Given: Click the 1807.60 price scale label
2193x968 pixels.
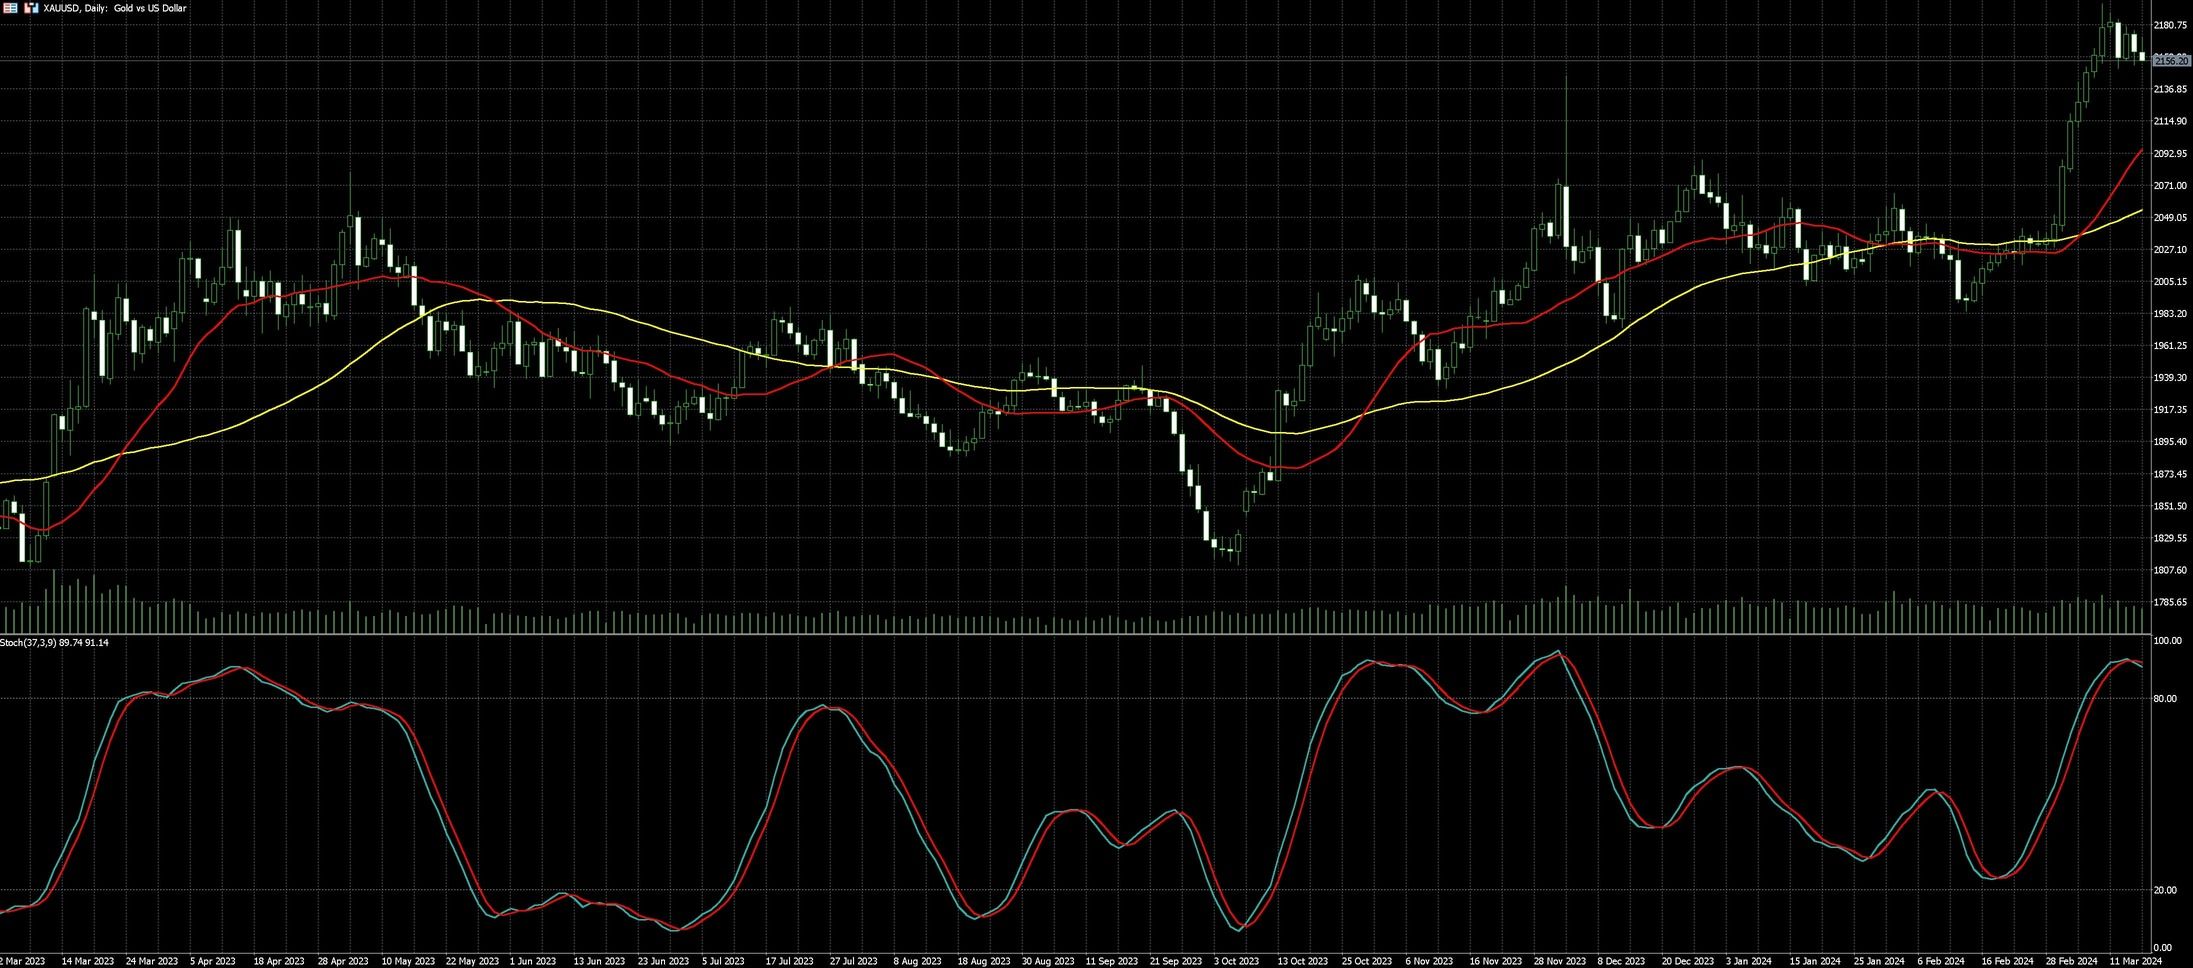Looking at the screenshot, I should tap(2171, 570).
